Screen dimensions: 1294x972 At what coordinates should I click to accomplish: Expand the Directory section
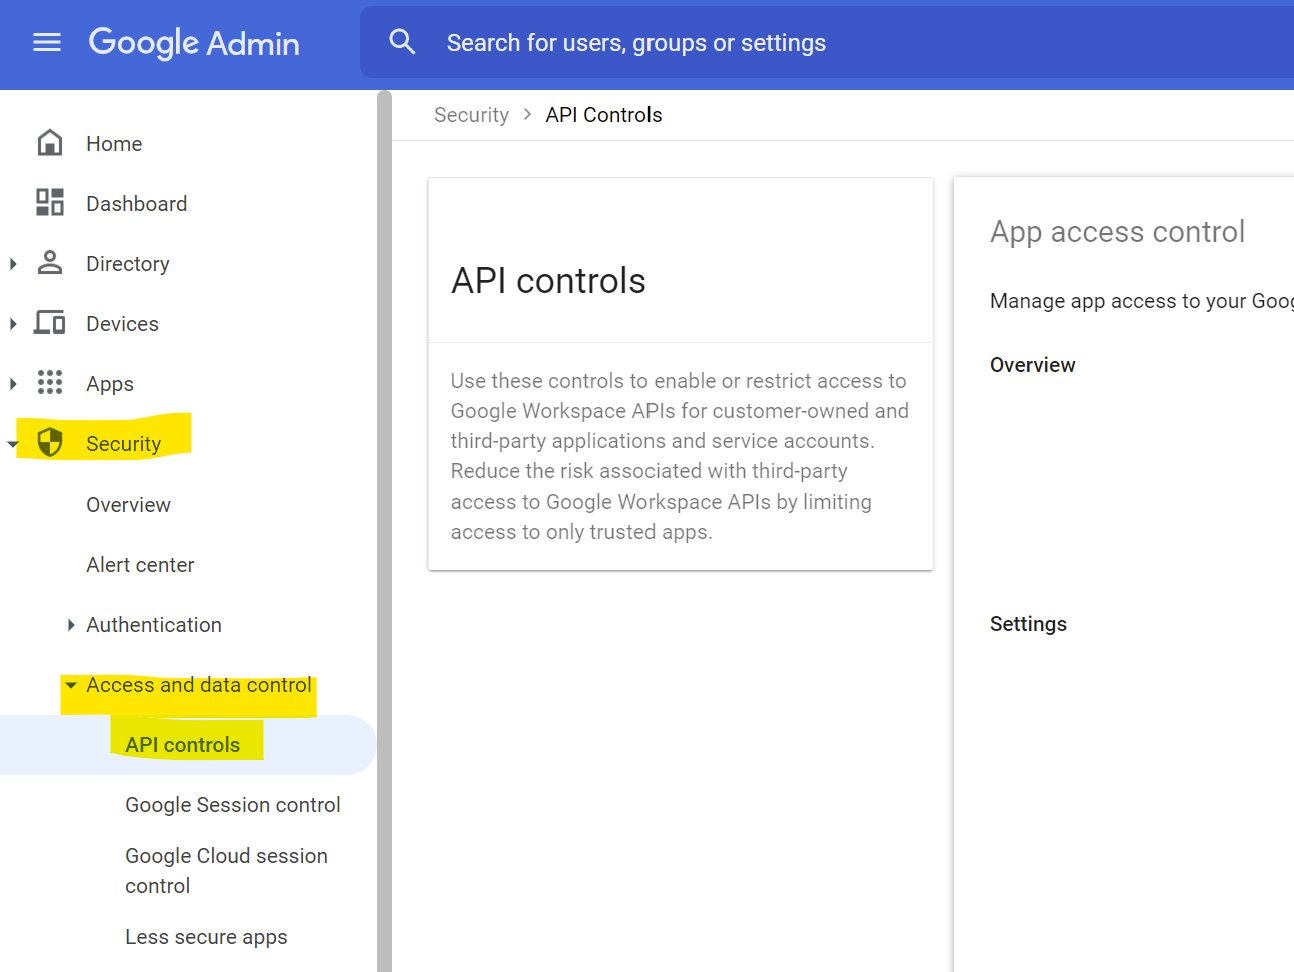pos(13,263)
